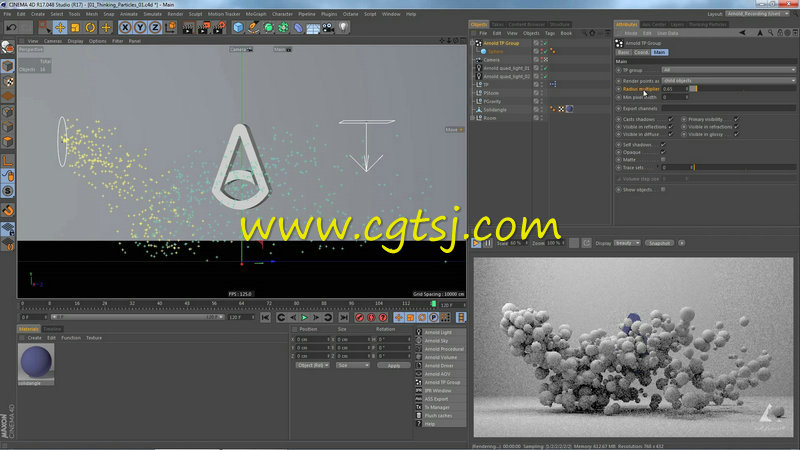800x450 pixels.
Task: Start IPR render play button
Action: click(x=476, y=243)
